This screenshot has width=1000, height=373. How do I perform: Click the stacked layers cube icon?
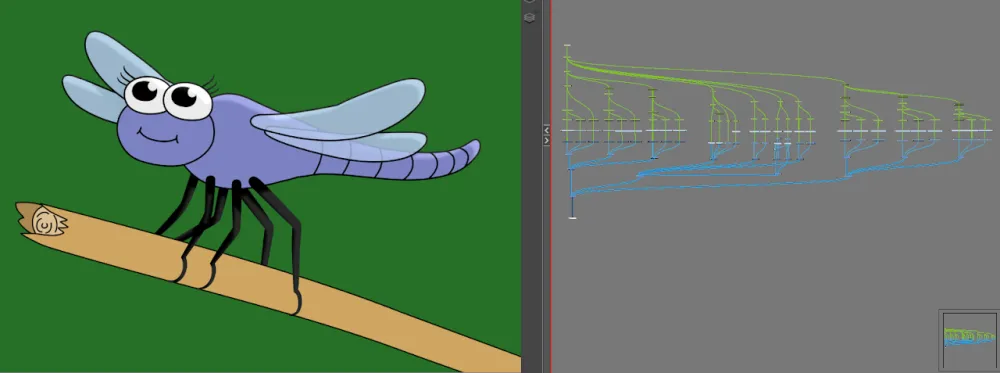pyautogui.click(x=529, y=18)
